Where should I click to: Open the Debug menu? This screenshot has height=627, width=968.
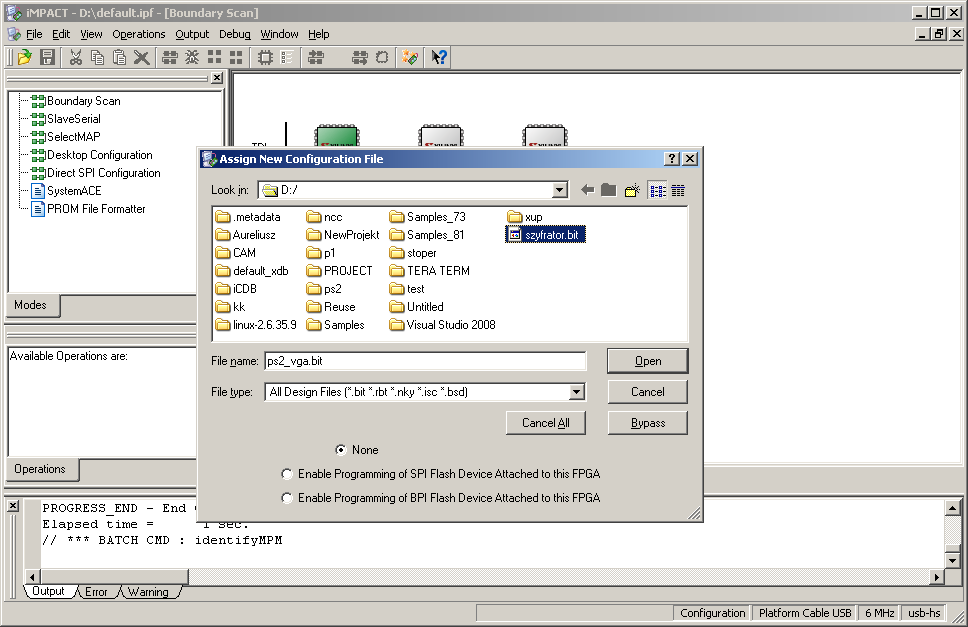[x=235, y=35]
